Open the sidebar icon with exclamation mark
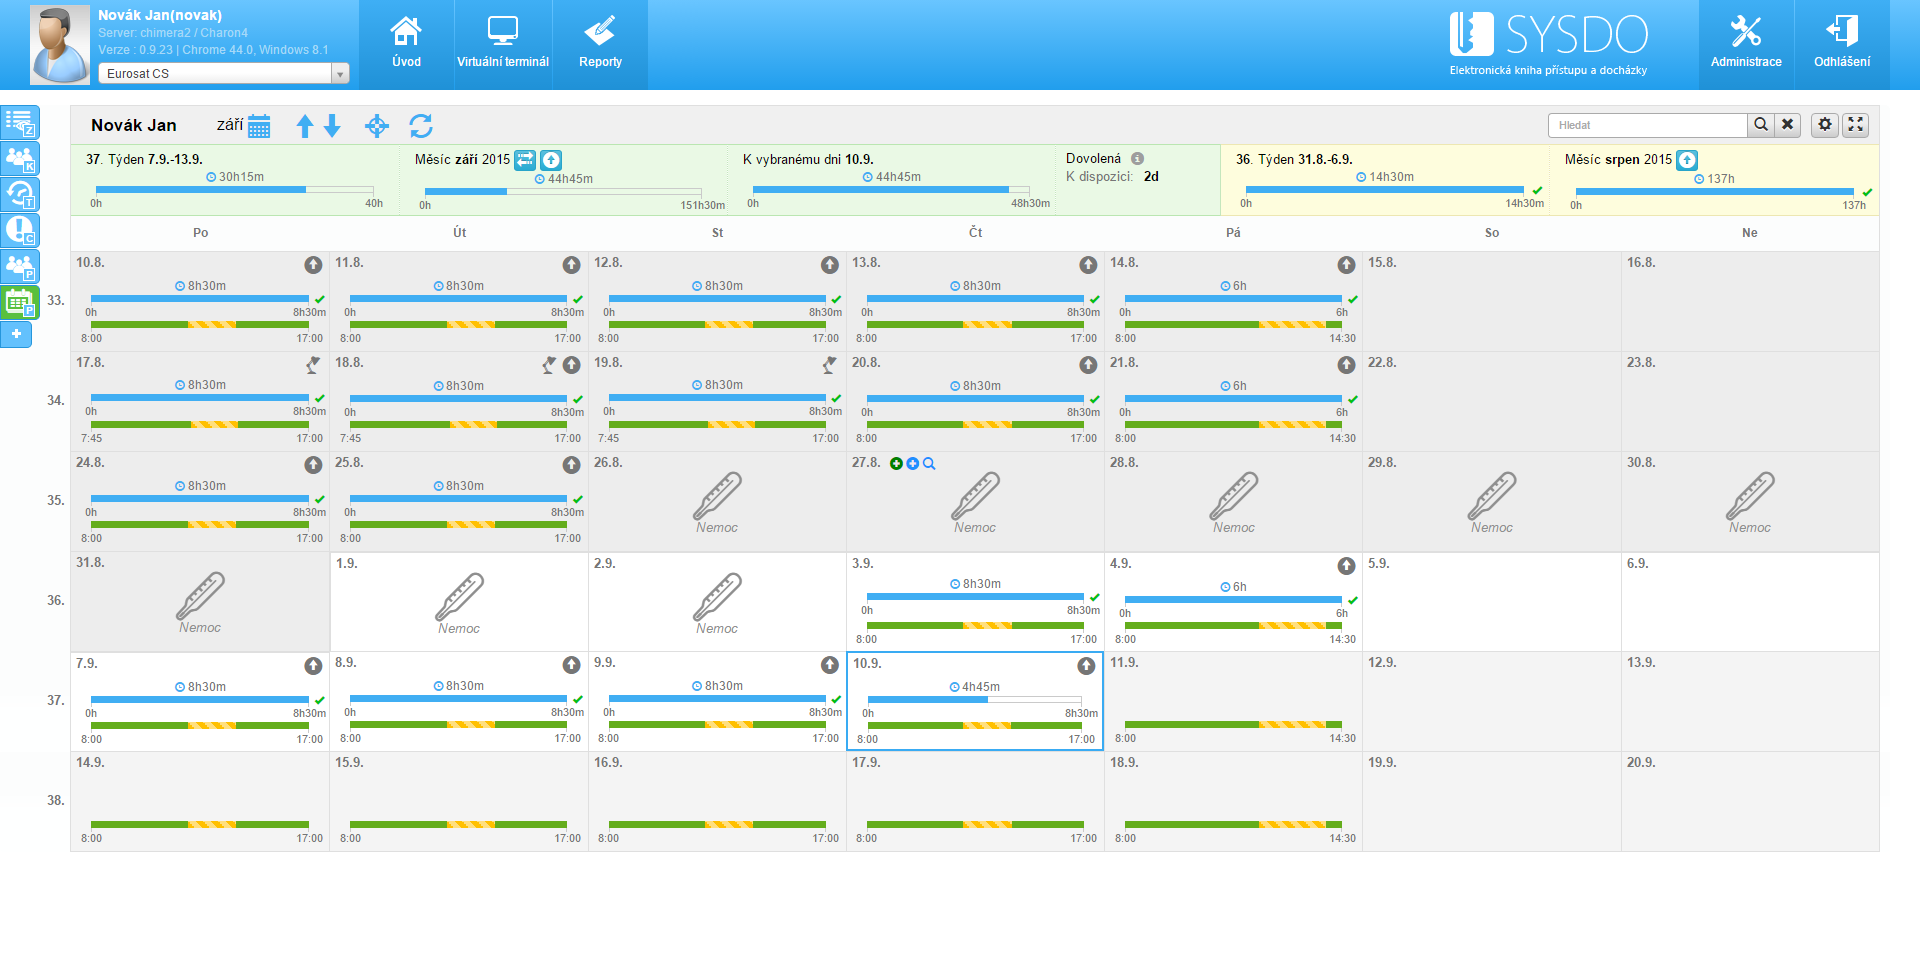 tap(20, 231)
